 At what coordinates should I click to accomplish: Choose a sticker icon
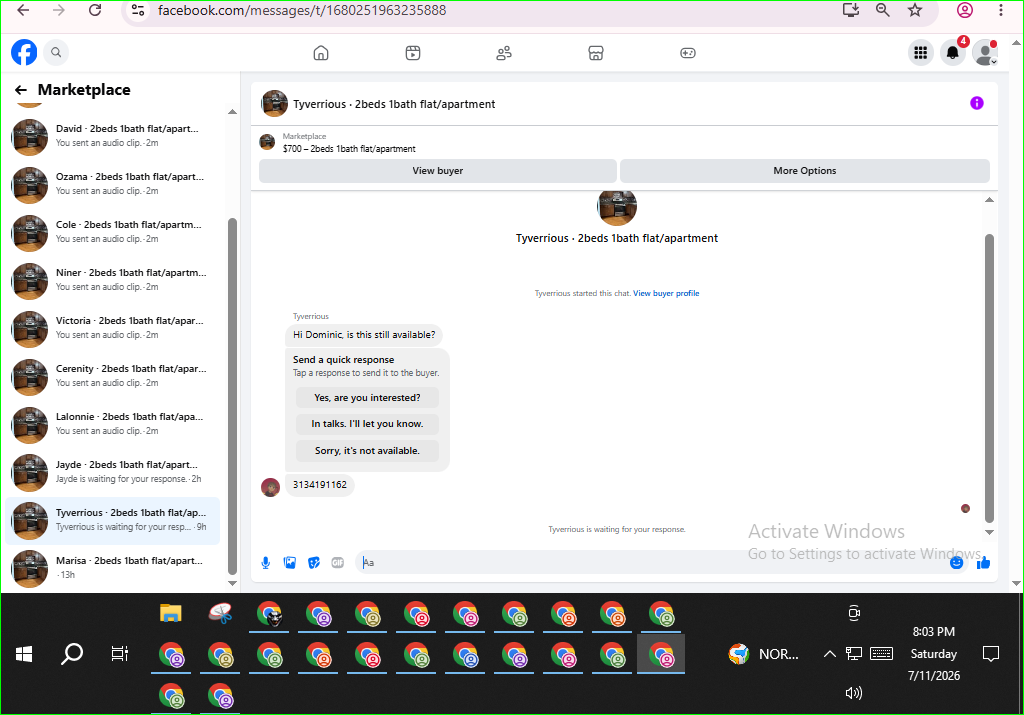point(314,563)
